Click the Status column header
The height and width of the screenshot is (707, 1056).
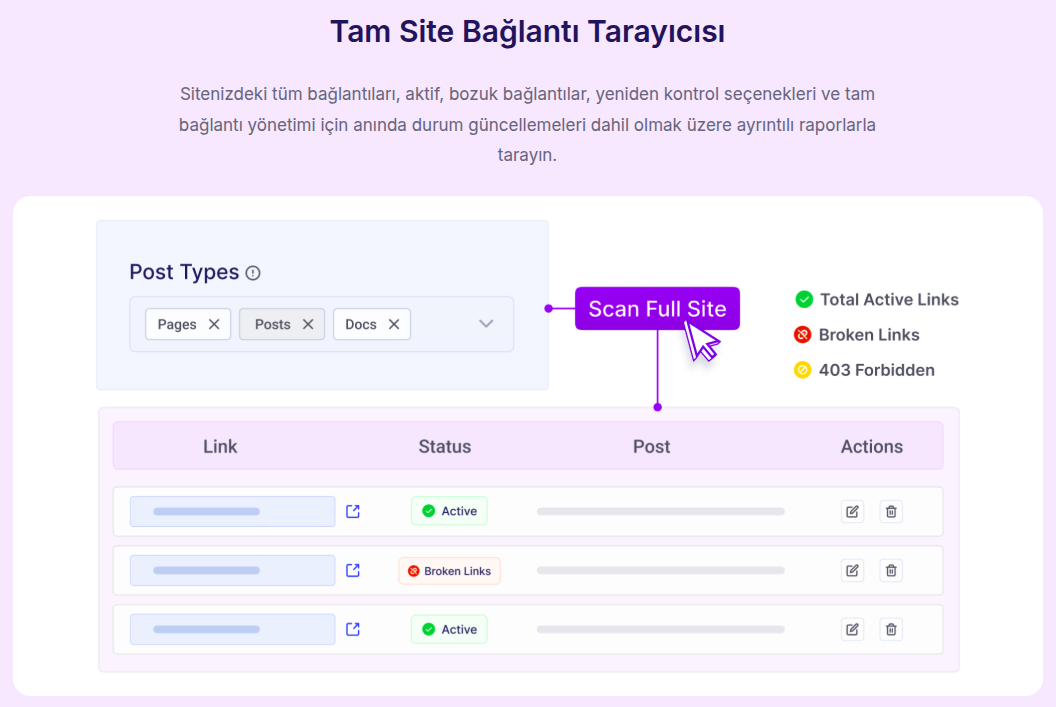point(445,446)
